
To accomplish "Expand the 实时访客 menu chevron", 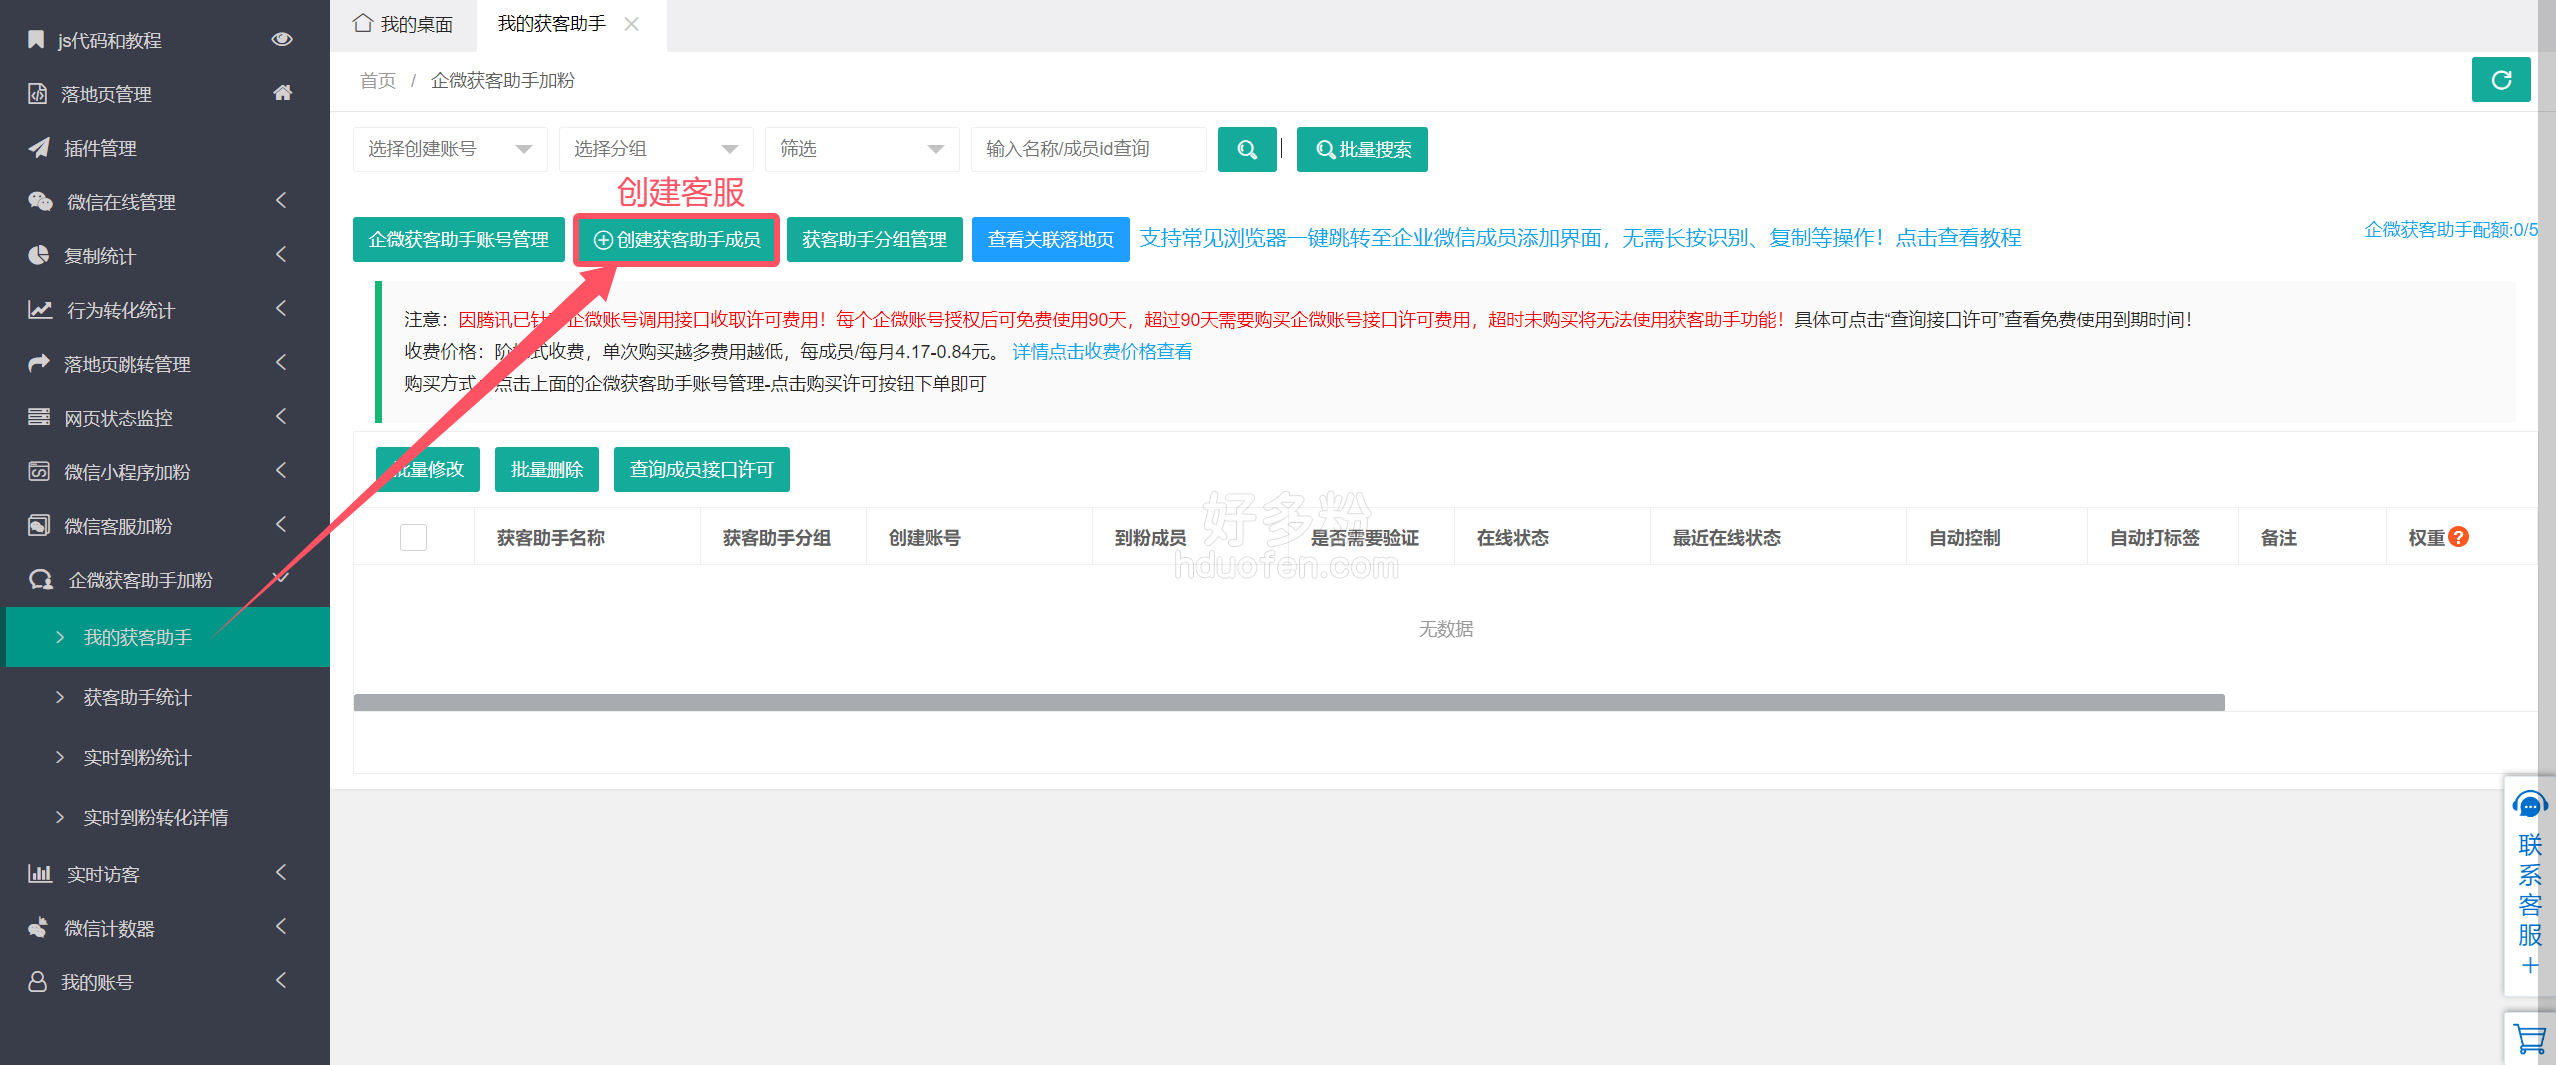I will tap(281, 873).
